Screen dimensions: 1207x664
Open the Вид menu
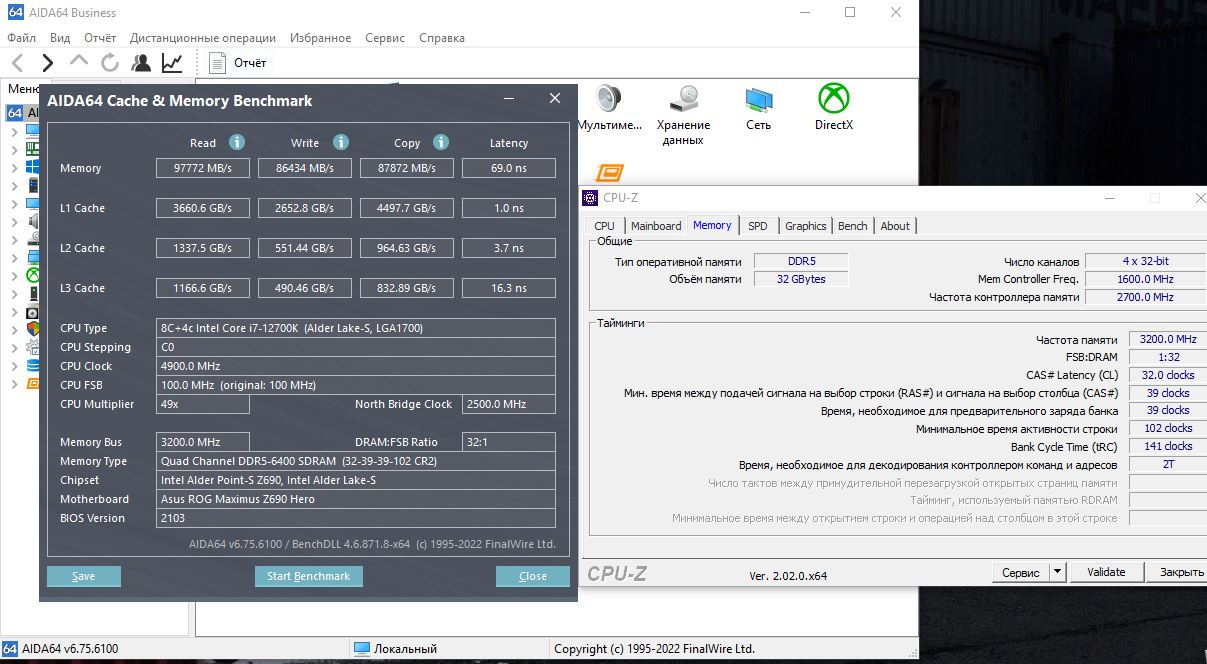pos(60,38)
